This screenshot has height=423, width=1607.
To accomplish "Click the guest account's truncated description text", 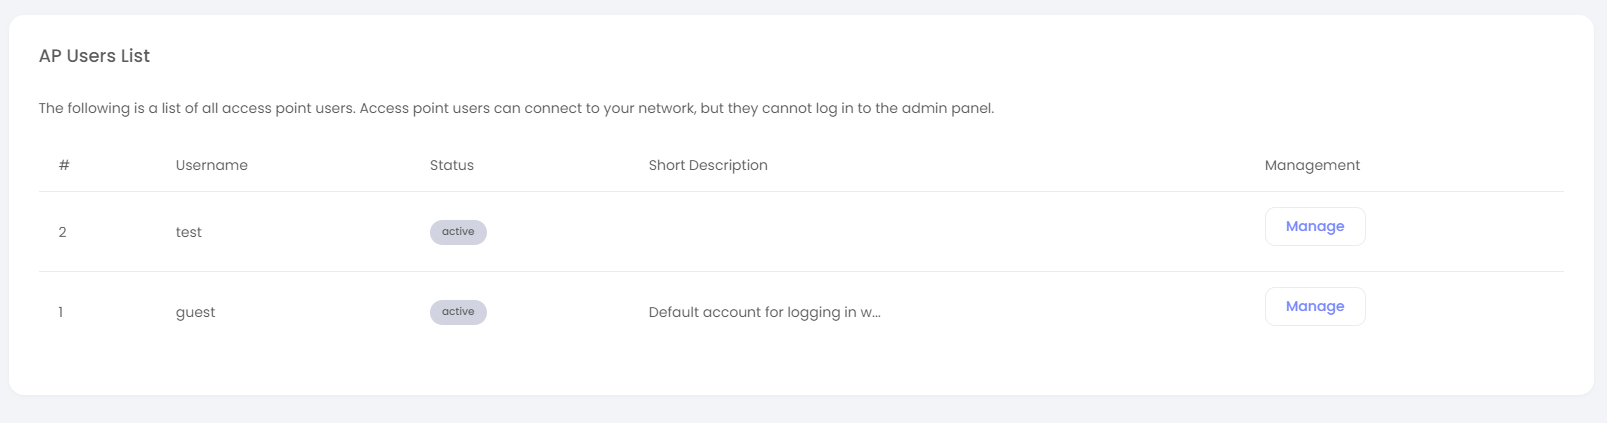I will 764,312.
